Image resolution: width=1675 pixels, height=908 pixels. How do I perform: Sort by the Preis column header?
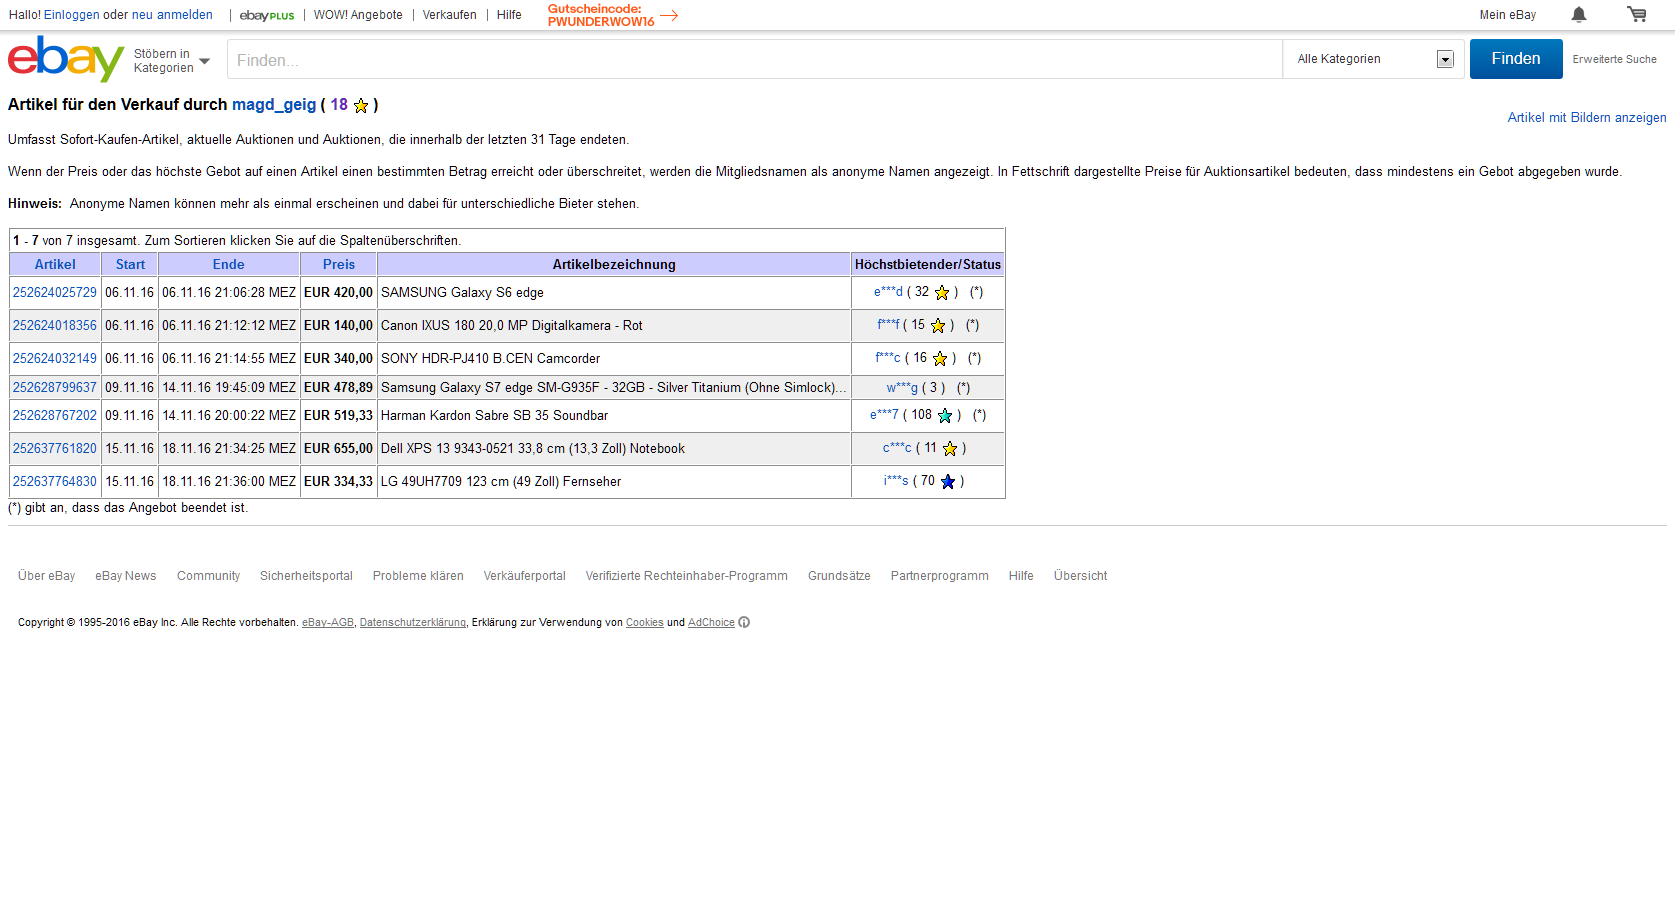(x=339, y=265)
